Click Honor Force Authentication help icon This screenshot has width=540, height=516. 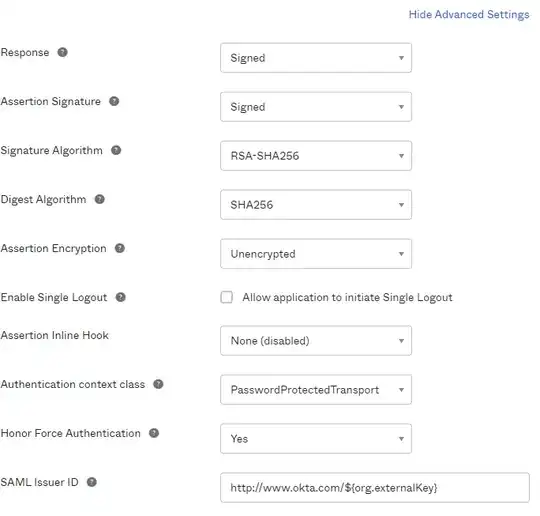(154, 433)
